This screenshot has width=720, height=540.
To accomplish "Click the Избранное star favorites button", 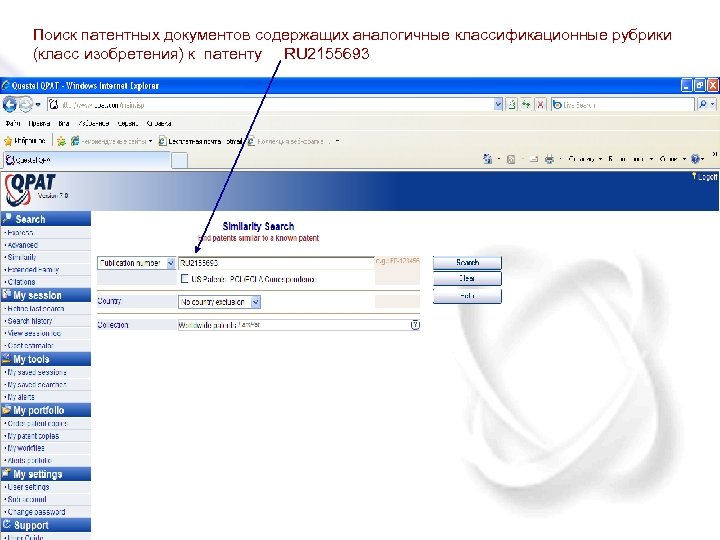I will click(25, 141).
